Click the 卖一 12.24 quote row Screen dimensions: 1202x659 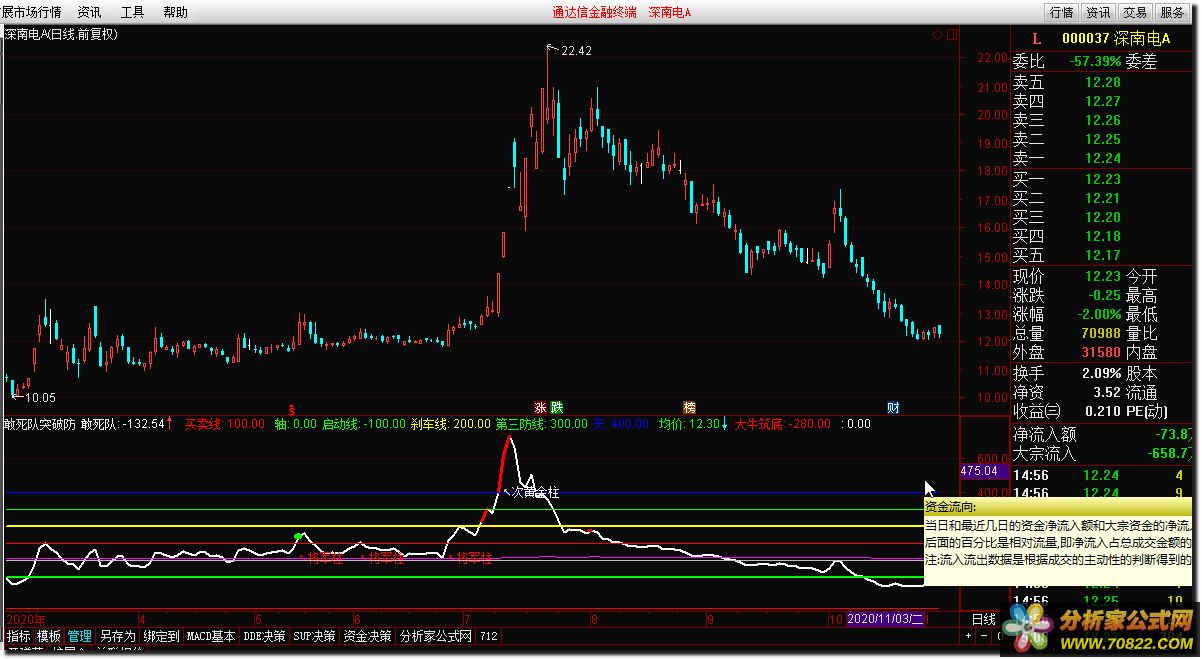[x=1100, y=158]
